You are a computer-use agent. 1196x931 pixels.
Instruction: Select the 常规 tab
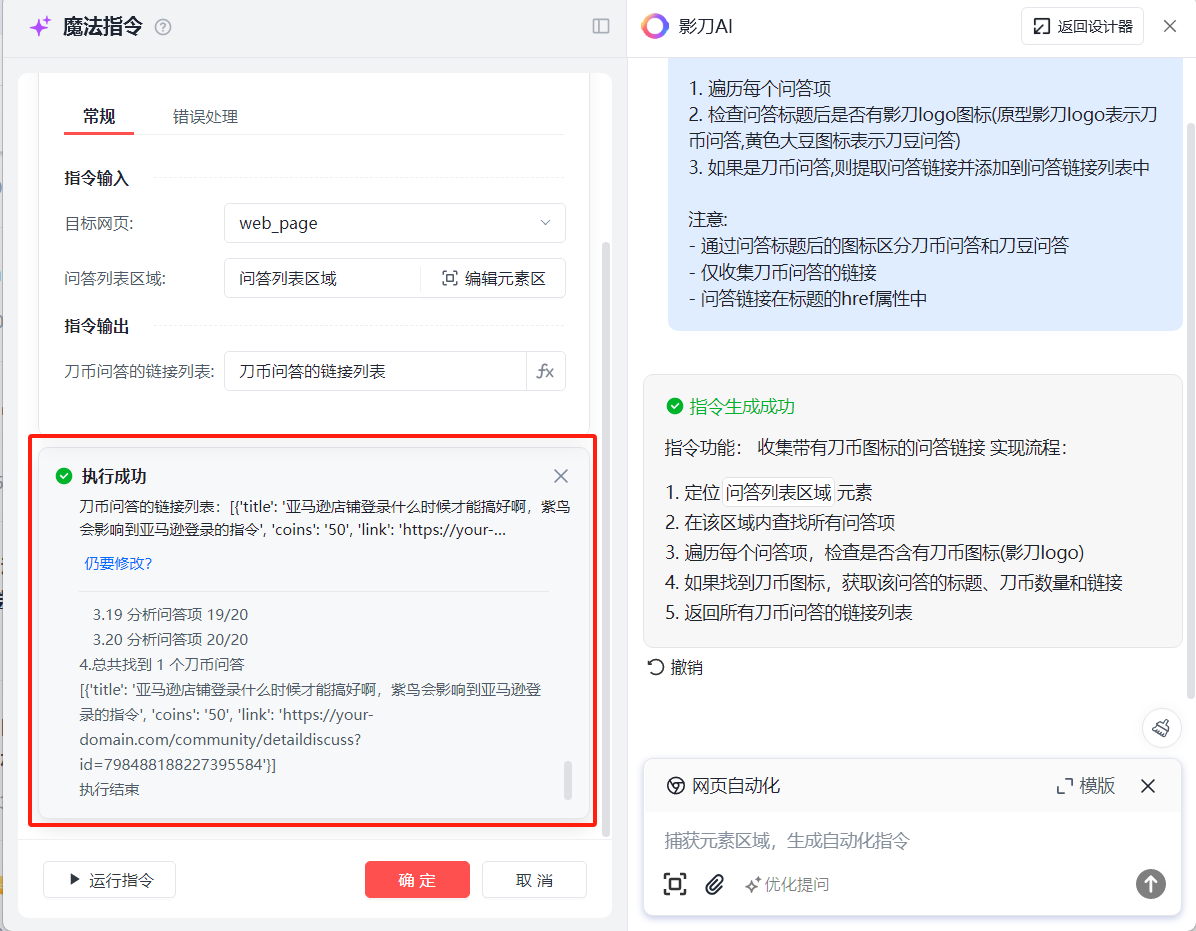click(x=99, y=117)
